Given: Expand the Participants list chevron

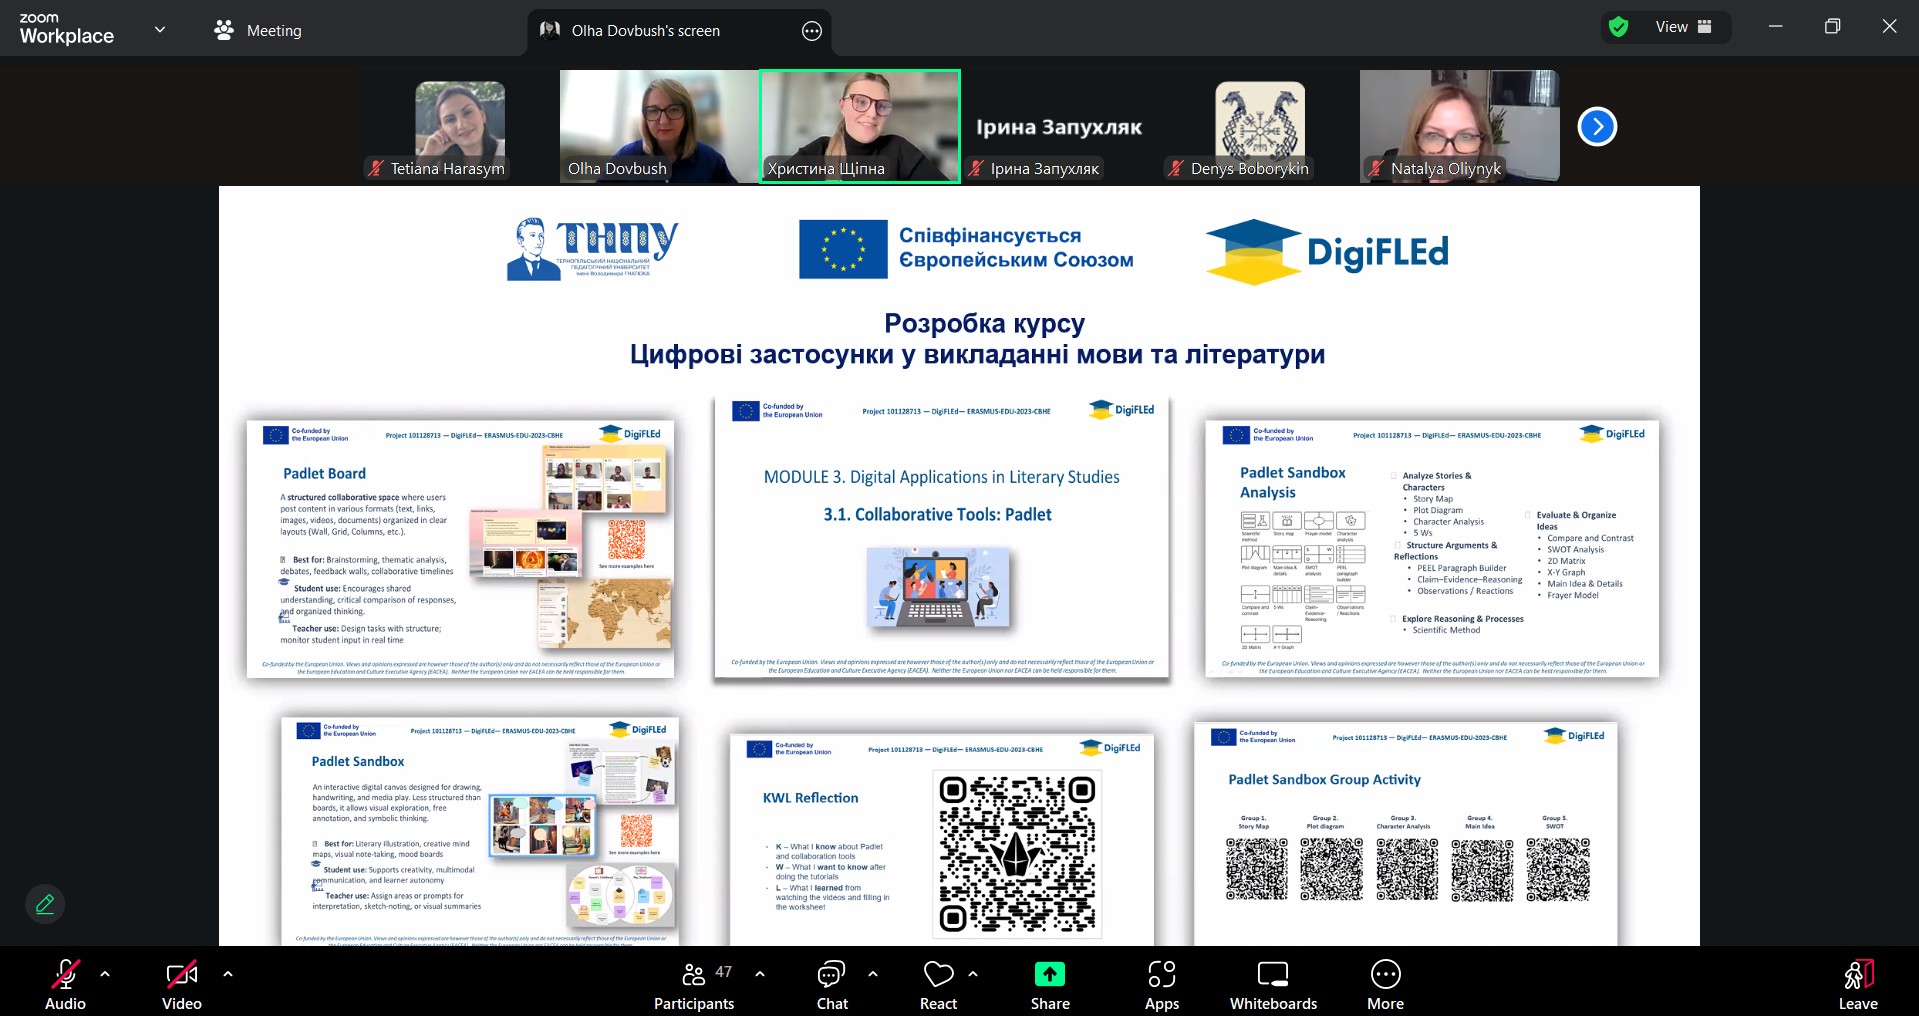Looking at the screenshot, I should pos(760,975).
